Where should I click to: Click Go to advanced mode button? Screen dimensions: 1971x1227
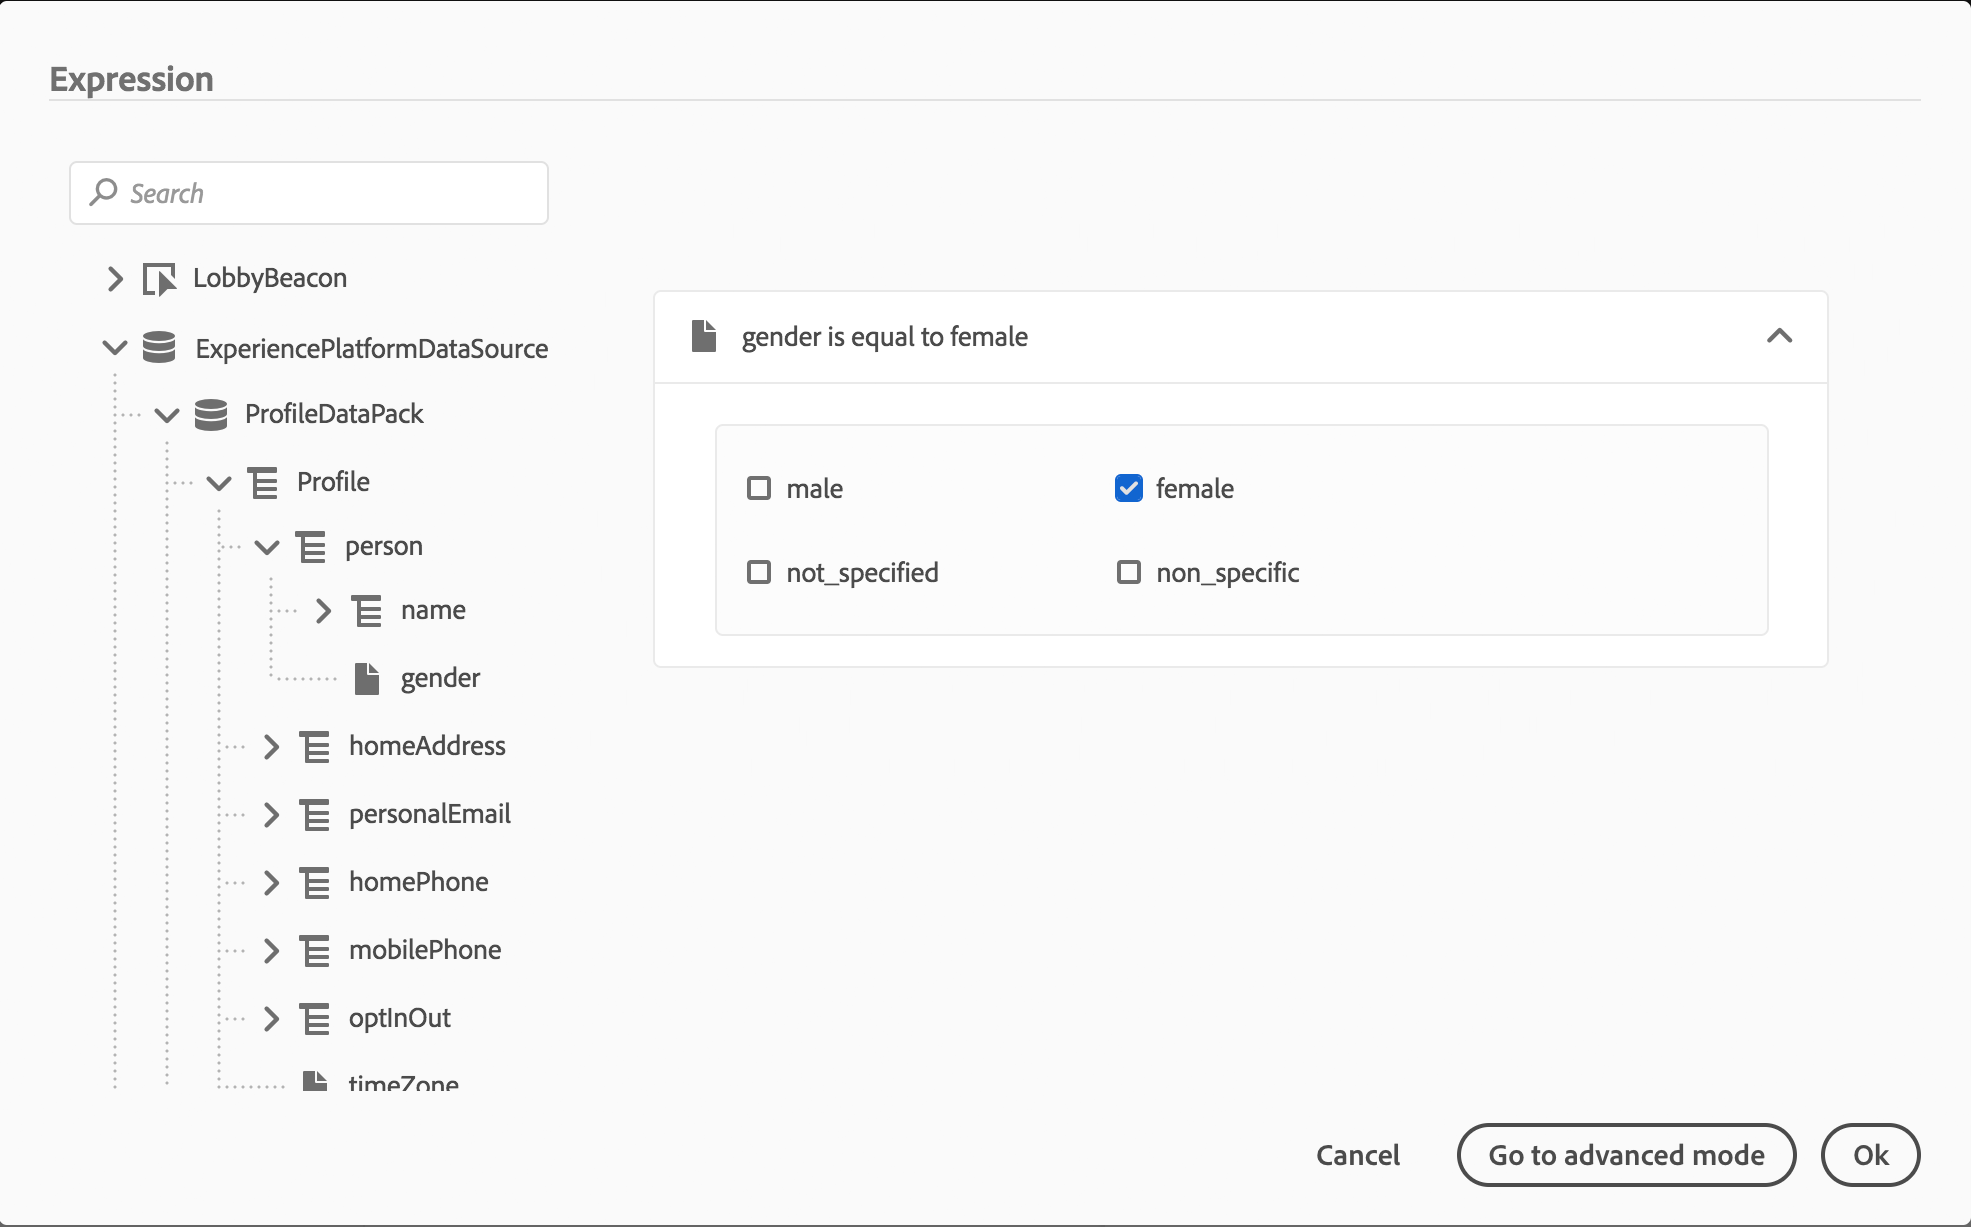[x=1626, y=1155]
